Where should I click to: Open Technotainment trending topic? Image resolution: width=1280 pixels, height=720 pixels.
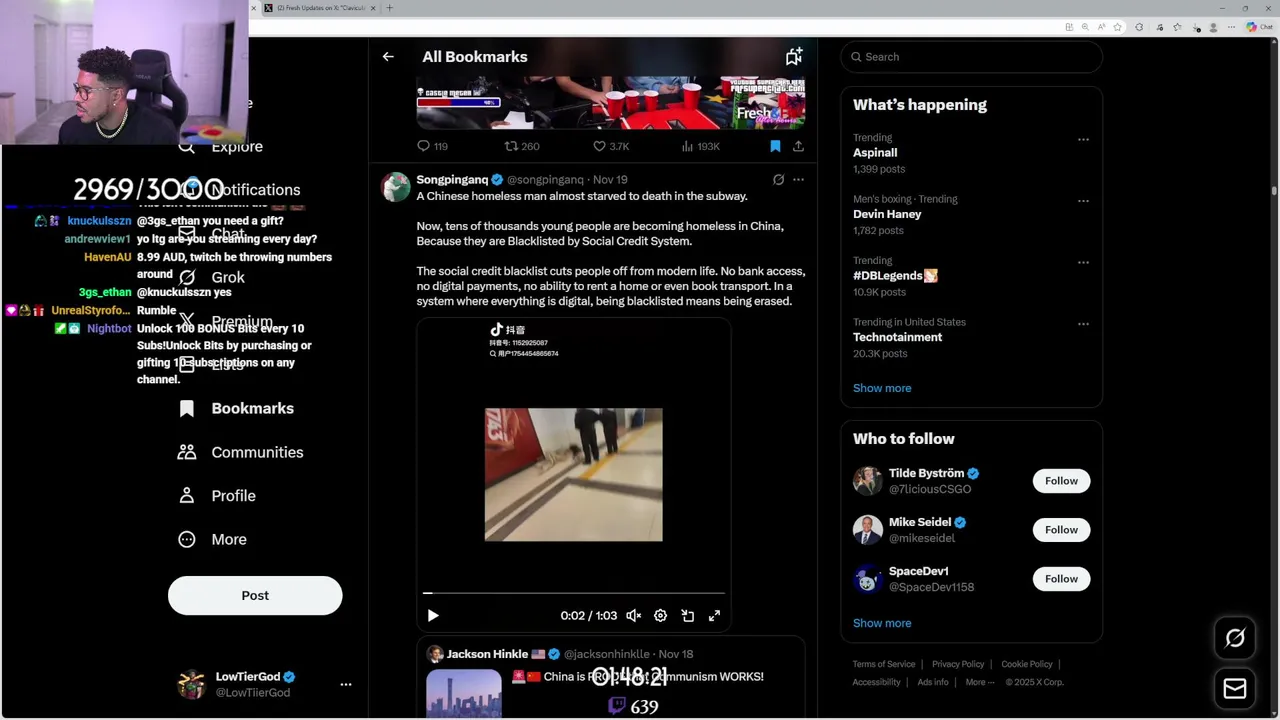point(897,337)
